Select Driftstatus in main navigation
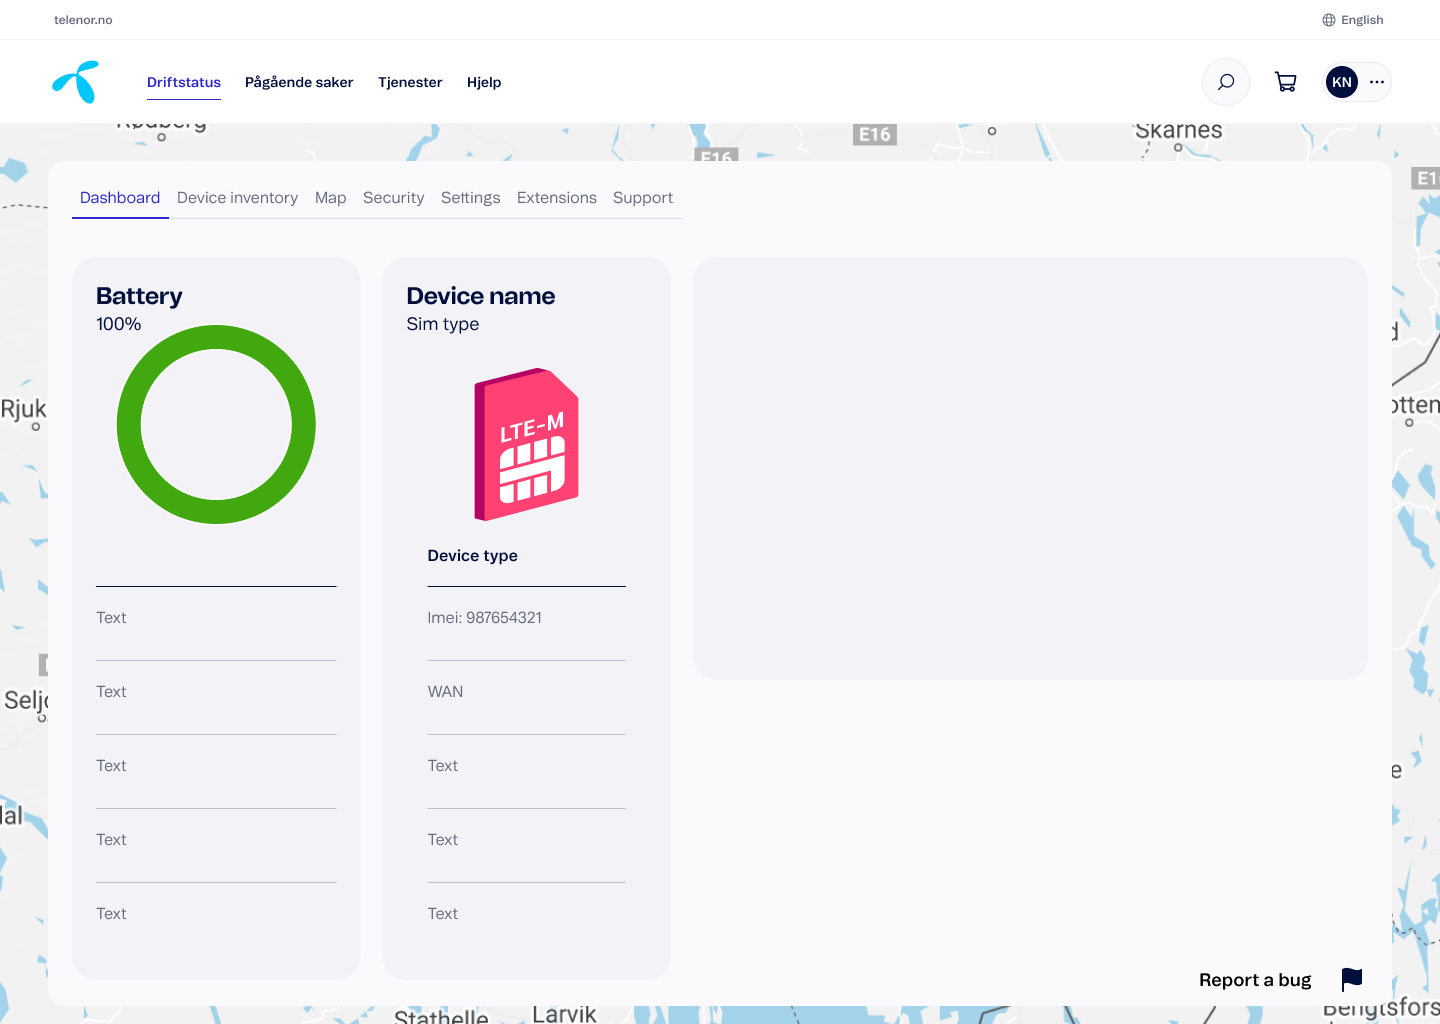Viewport: 1440px width, 1024px height. [x=184, y=82]
